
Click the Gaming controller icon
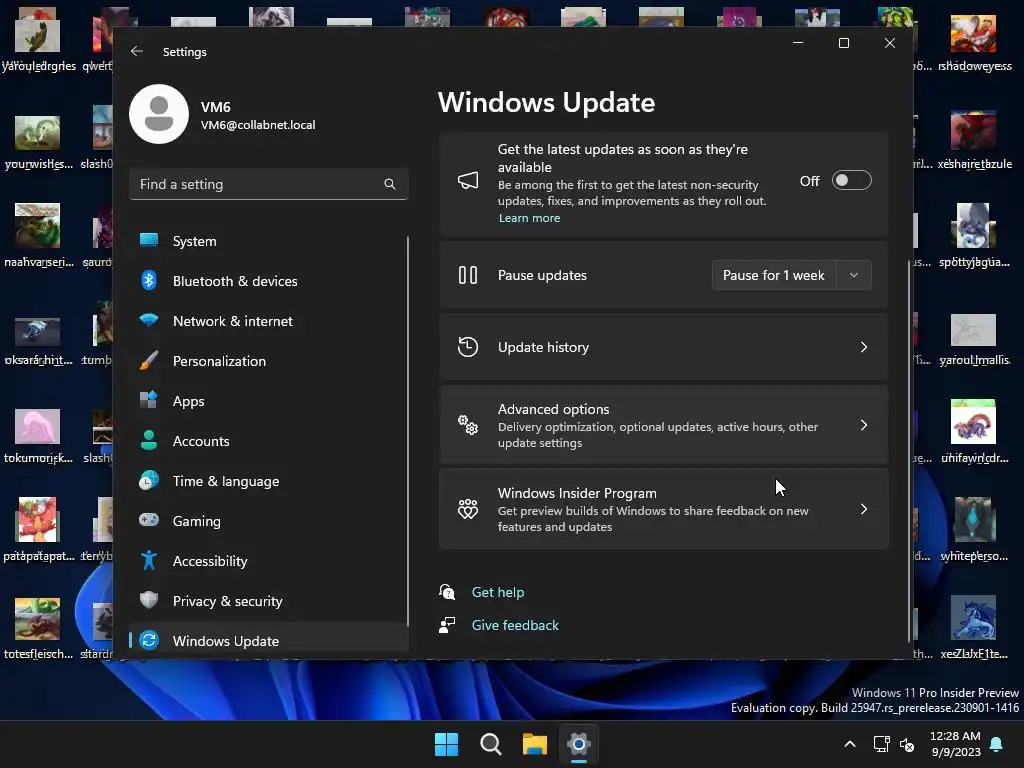coord(149,520)
